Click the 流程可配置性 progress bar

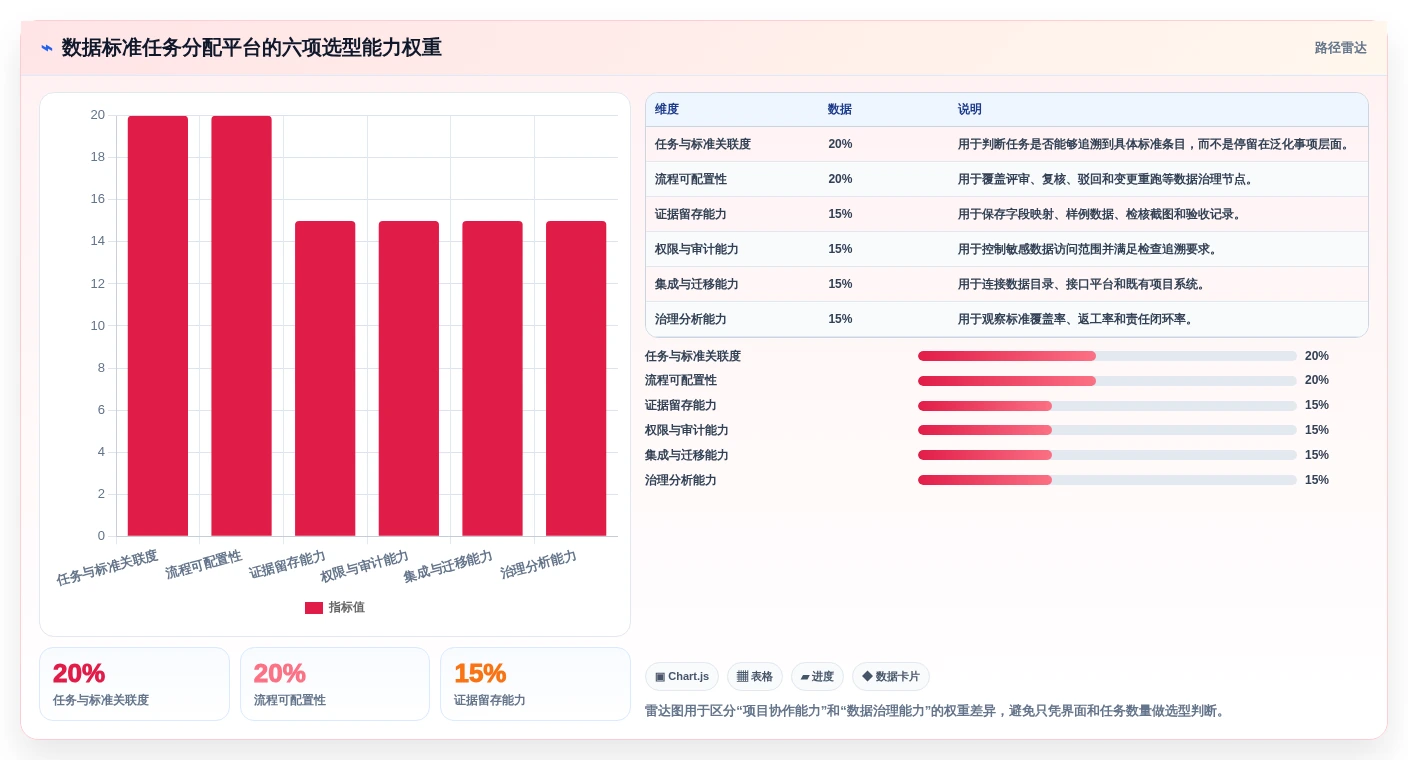1107,381
